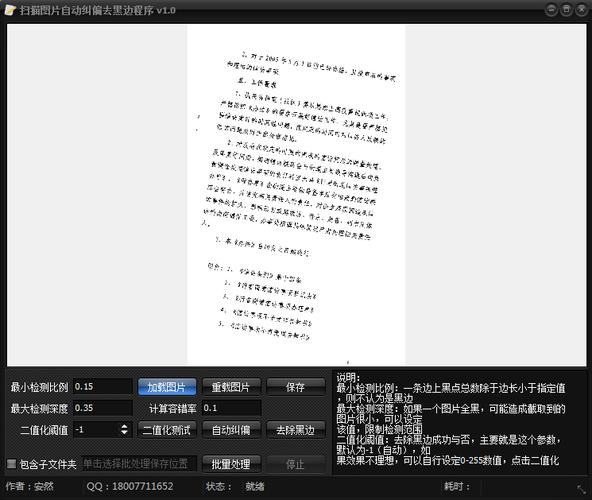Click the 作者：安然 author text

29,486
